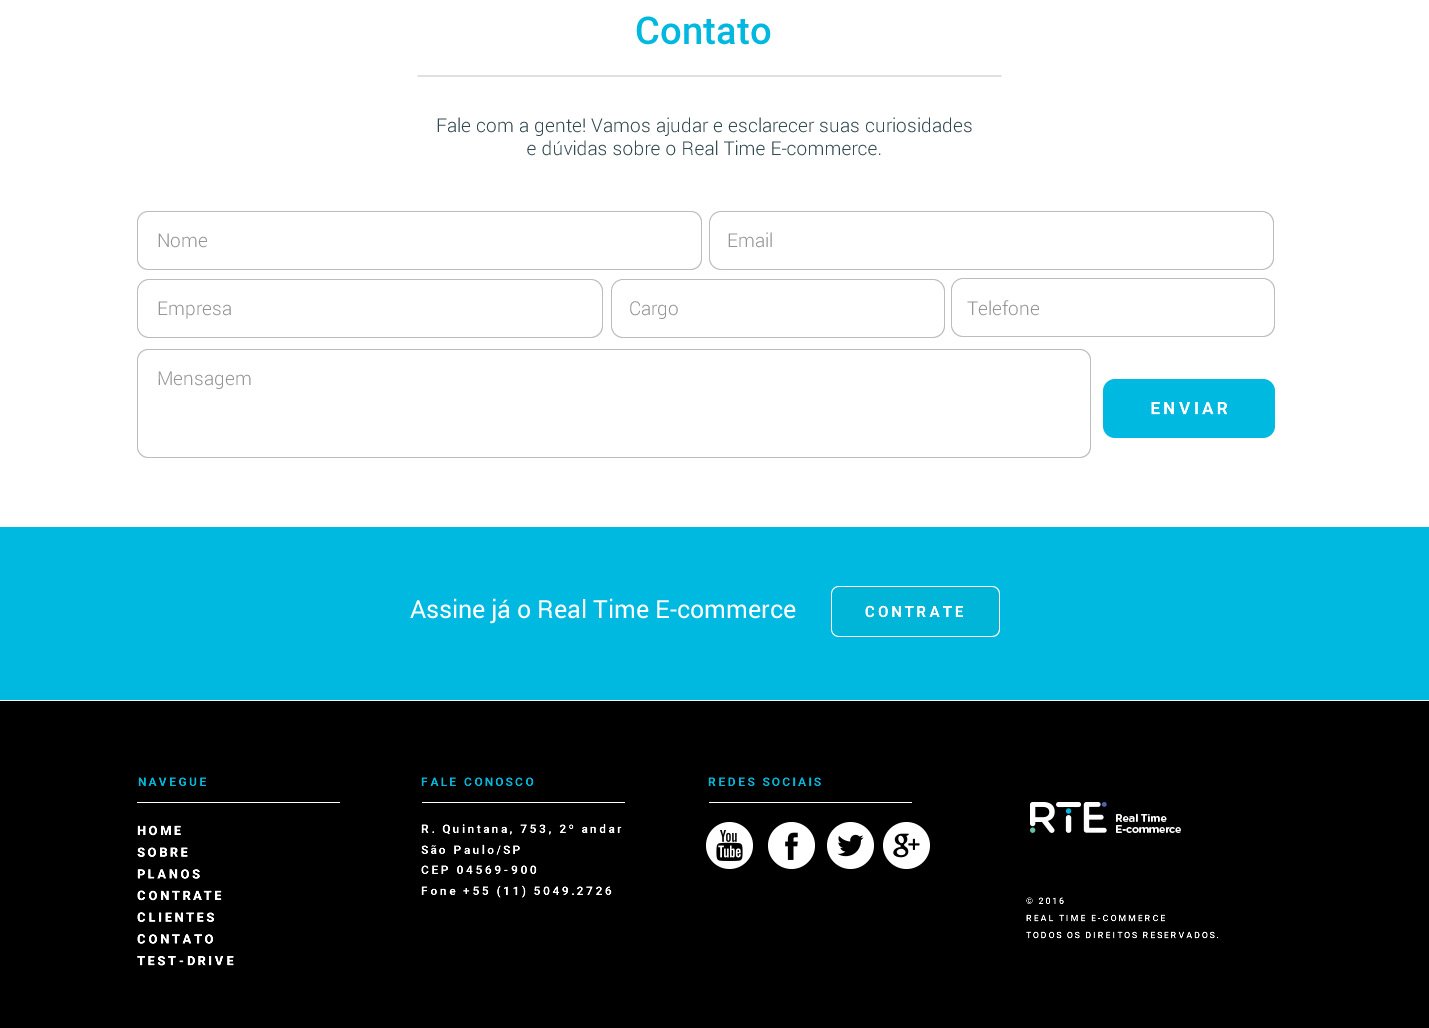Screen dimensions: 1429x1028
Task: Click the © 2016 copyright text
Action: pos(1046,901)
